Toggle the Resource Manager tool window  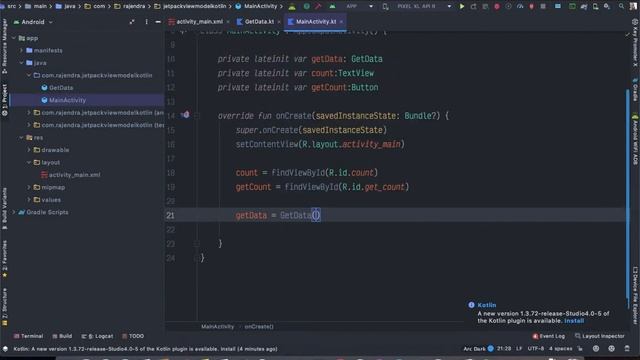click(4, 46)
